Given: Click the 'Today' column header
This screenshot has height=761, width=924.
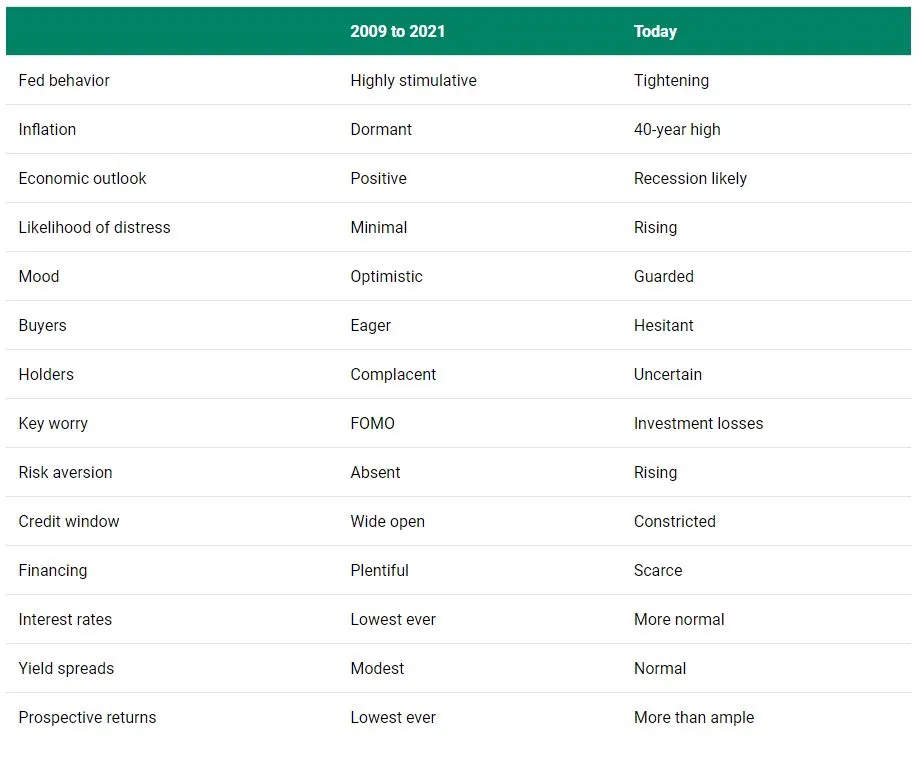Looking at the screenshot, I should tap(655, 31).
